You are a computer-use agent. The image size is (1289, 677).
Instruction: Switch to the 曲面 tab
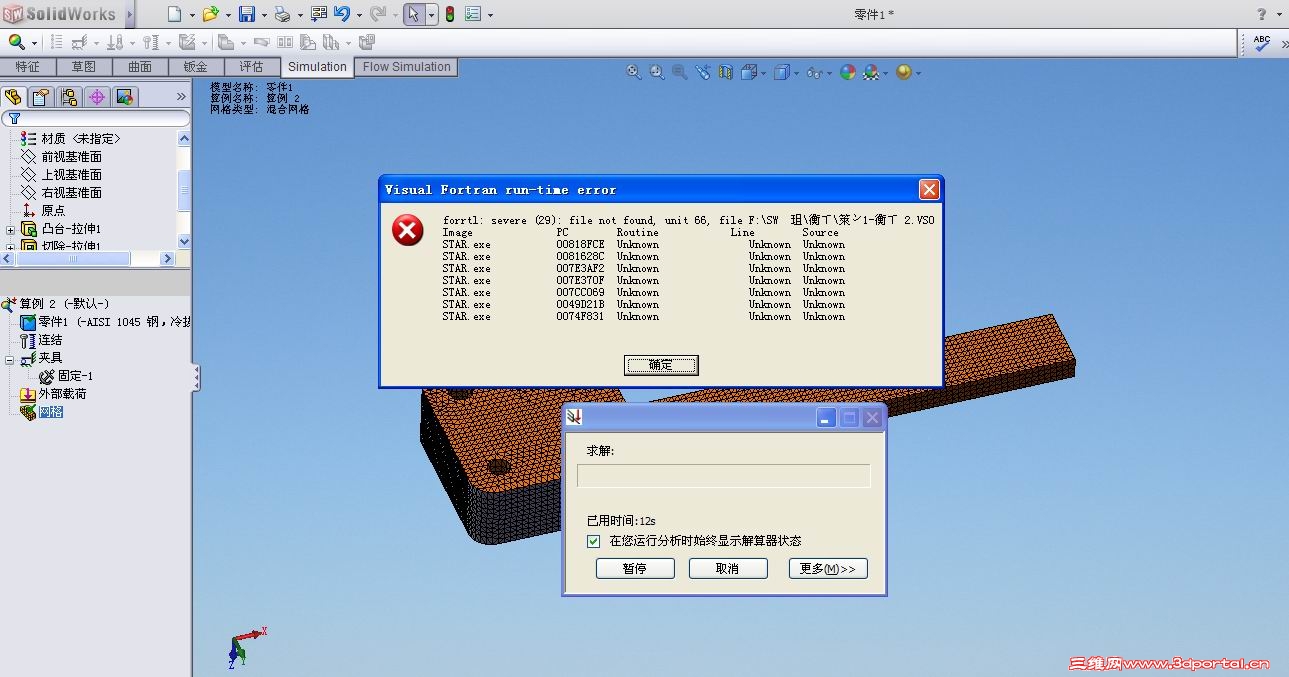click(x=140, y=67)
